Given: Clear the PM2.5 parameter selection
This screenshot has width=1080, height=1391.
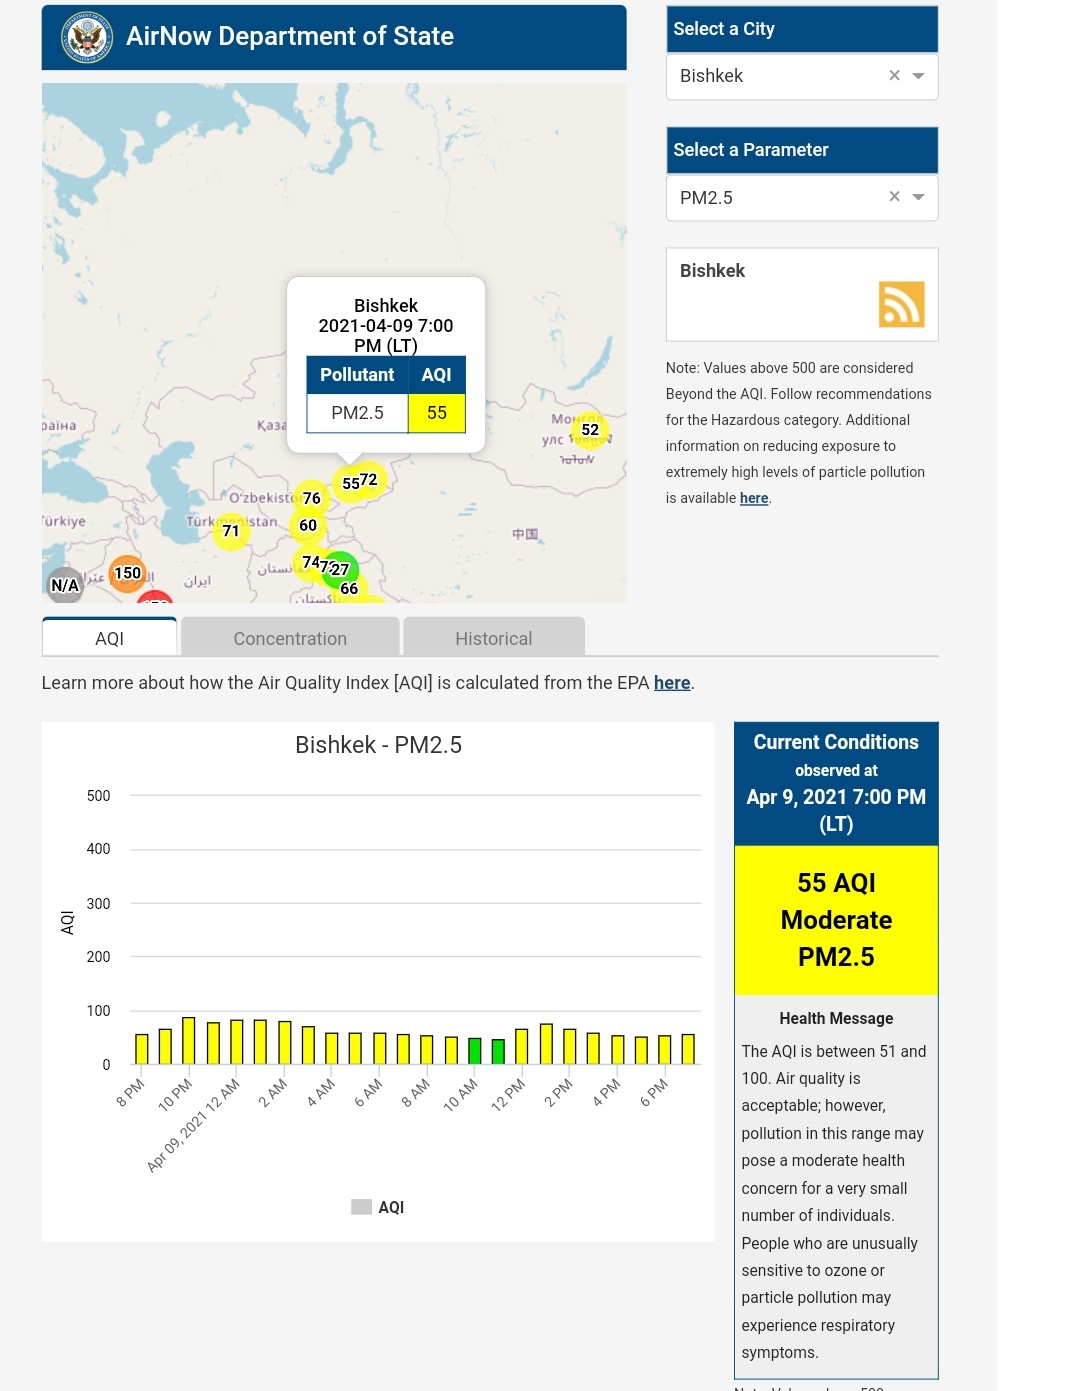Looking at the screenshot, I should (894, 197).
